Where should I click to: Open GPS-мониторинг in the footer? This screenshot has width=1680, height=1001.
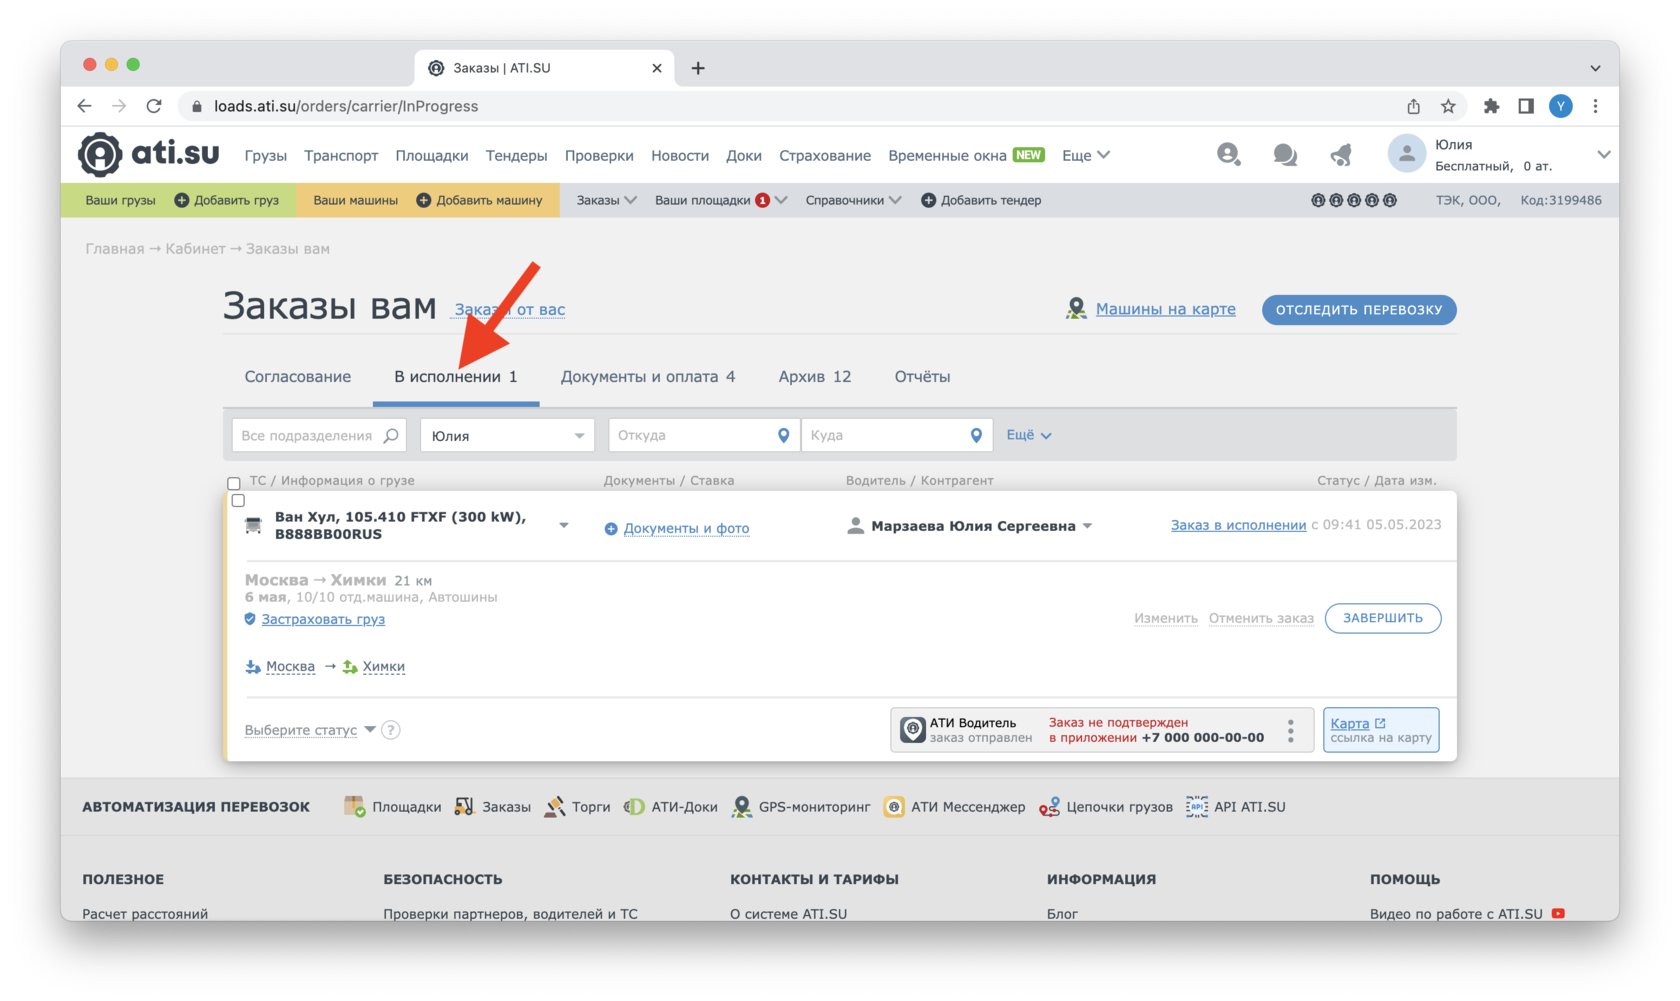click(x=801, y=807)
